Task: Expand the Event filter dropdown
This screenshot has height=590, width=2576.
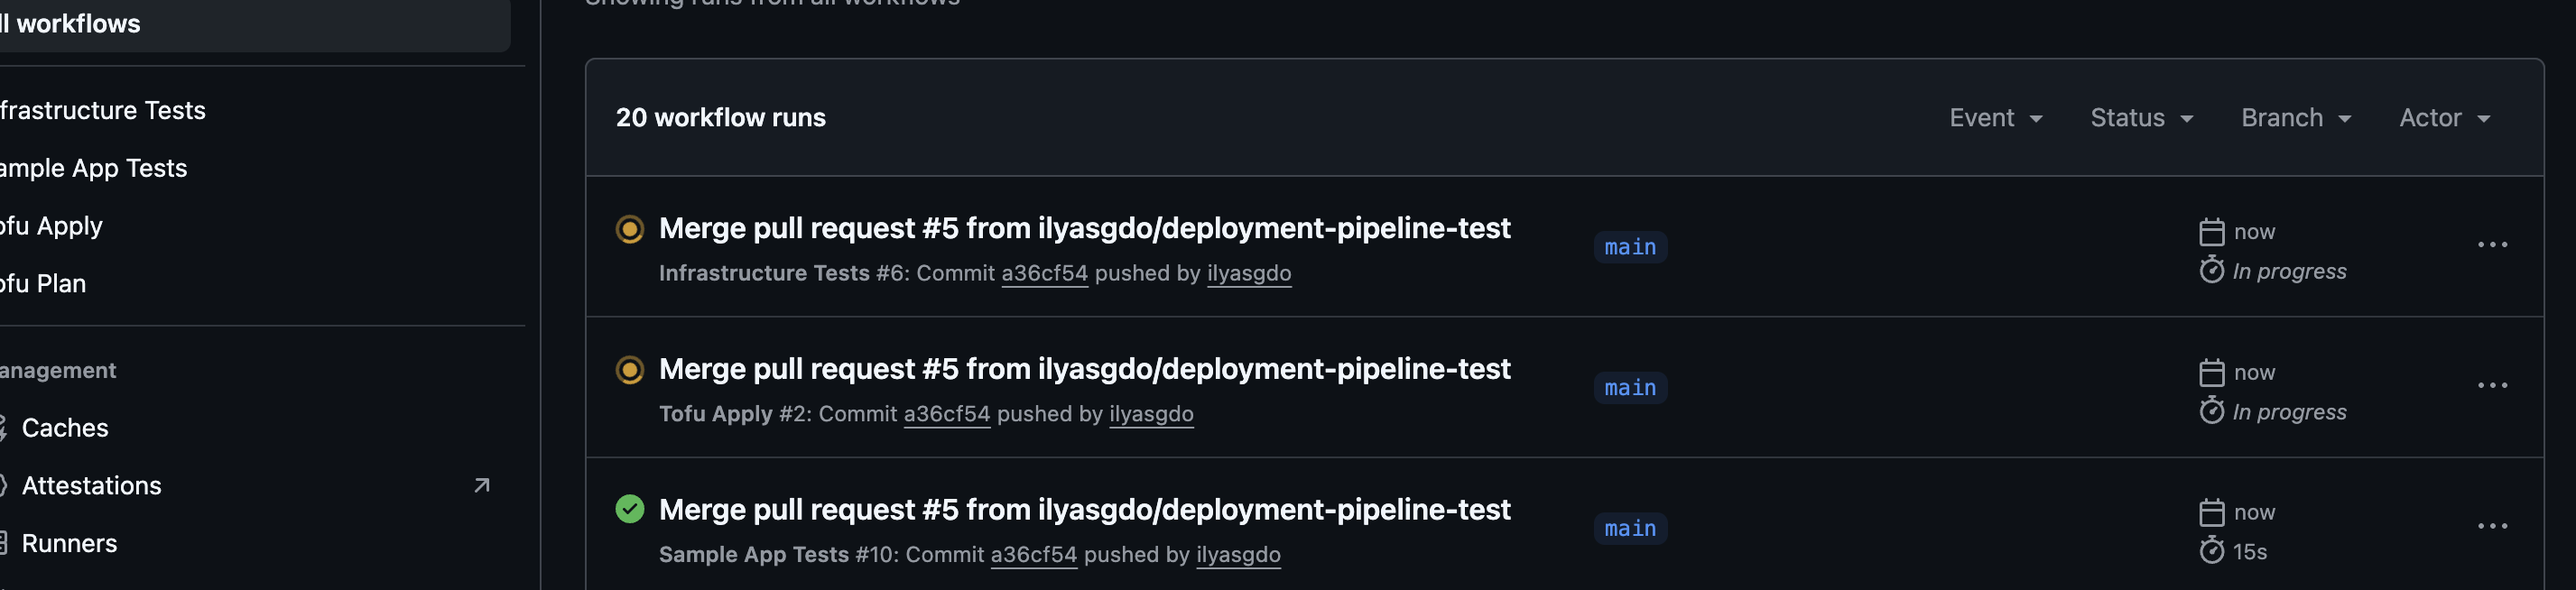Action: click(x=1995, y=118)
